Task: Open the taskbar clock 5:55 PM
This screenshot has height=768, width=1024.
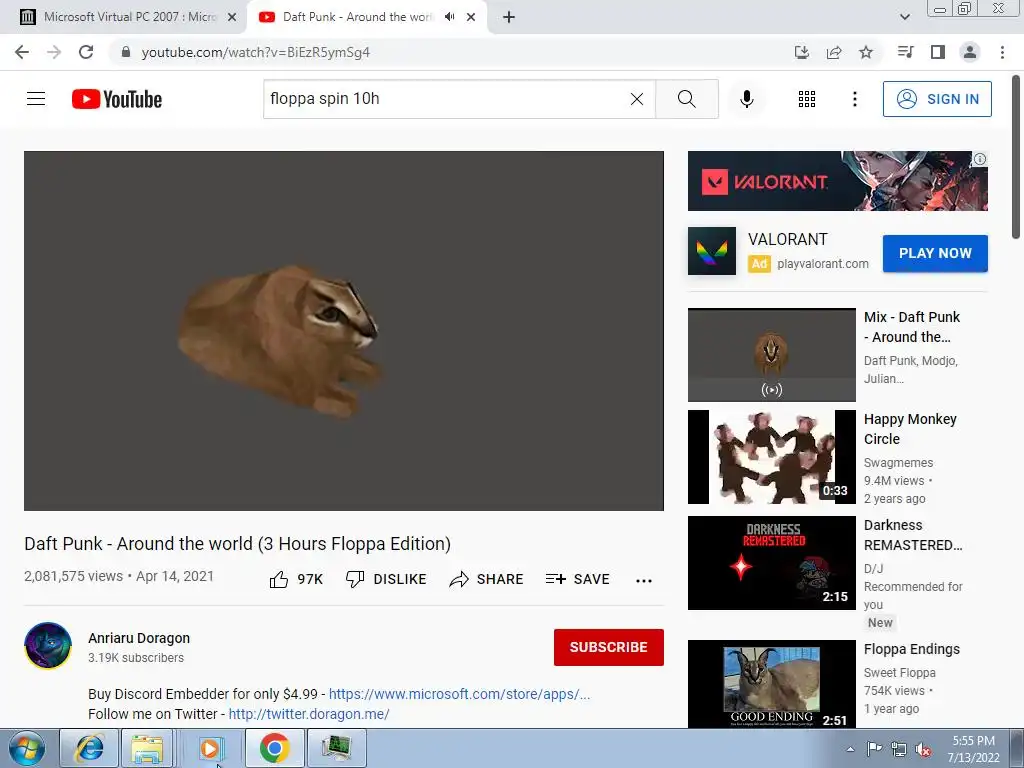Action: (974, 749)
